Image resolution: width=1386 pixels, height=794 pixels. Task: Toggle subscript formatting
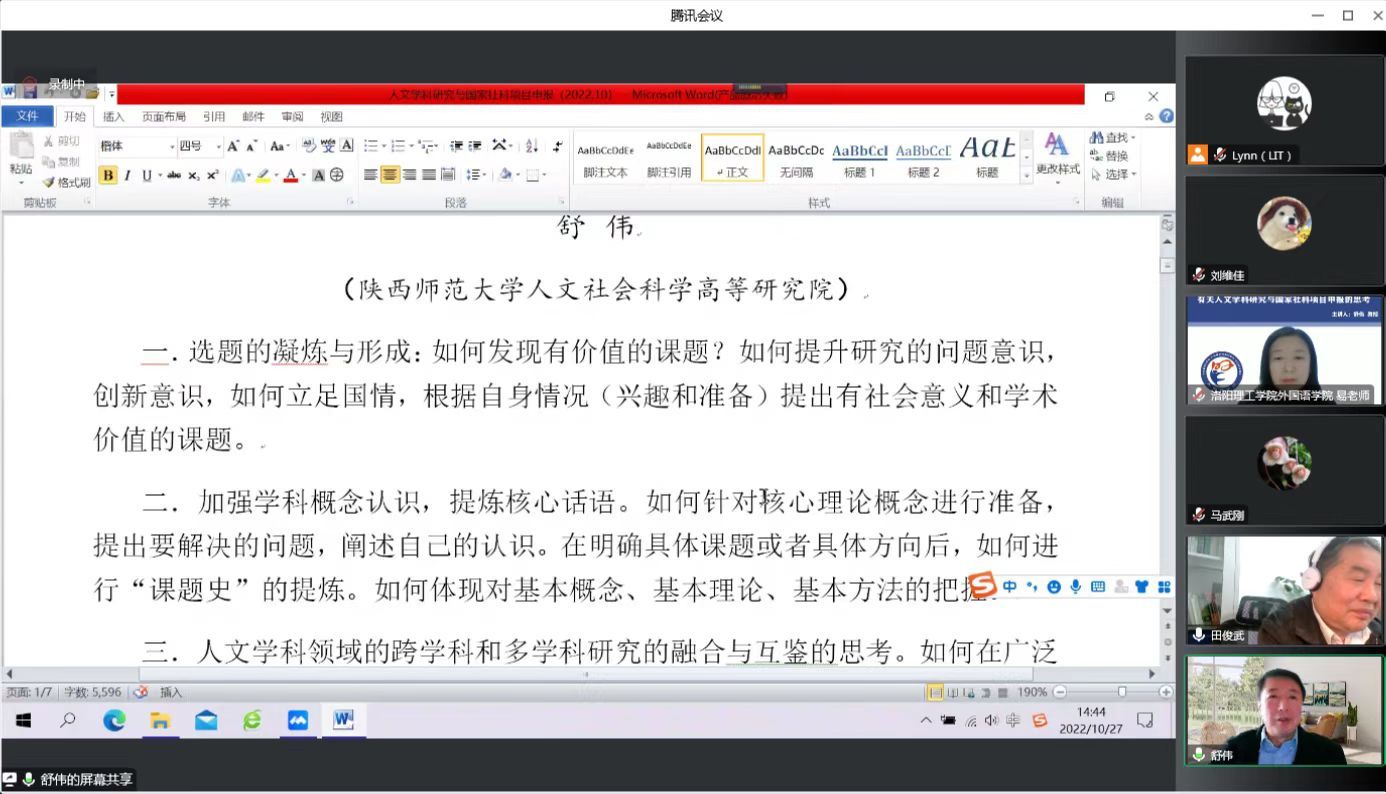(x=193, y=175)
